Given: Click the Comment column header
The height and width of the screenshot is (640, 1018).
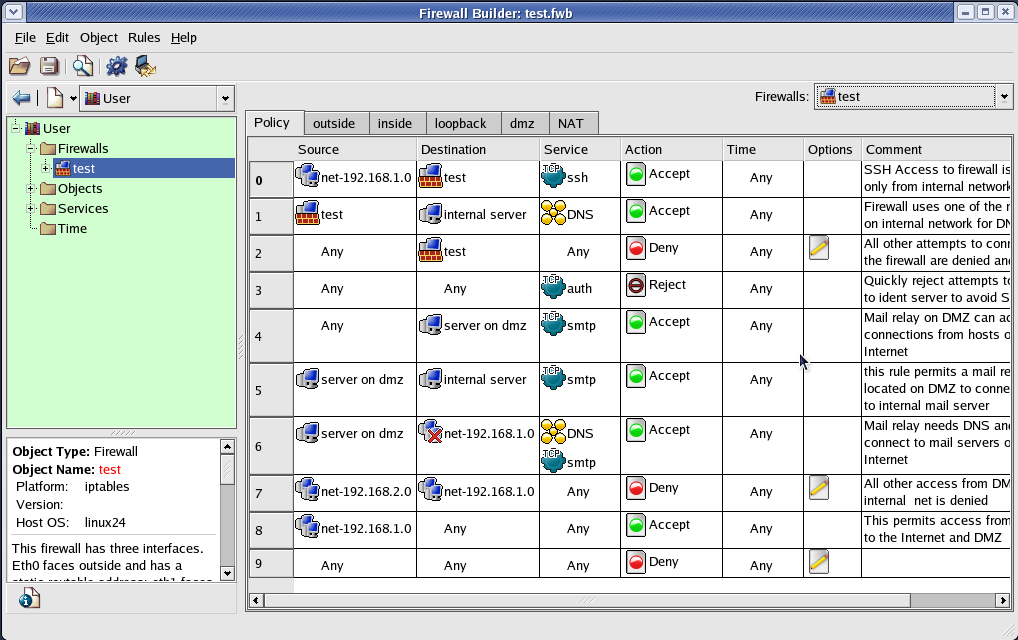Looking at the screenshot, I should [936, 149].
